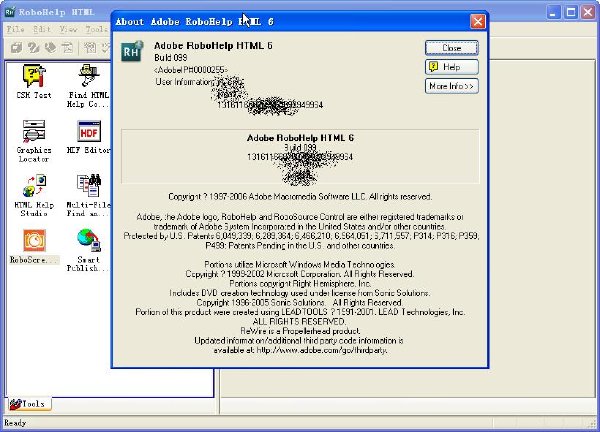Click 'ReWire is a Propellerhead product' line
Image resolution: width=600 pixels, height=432 pixels.
point(300,331)
